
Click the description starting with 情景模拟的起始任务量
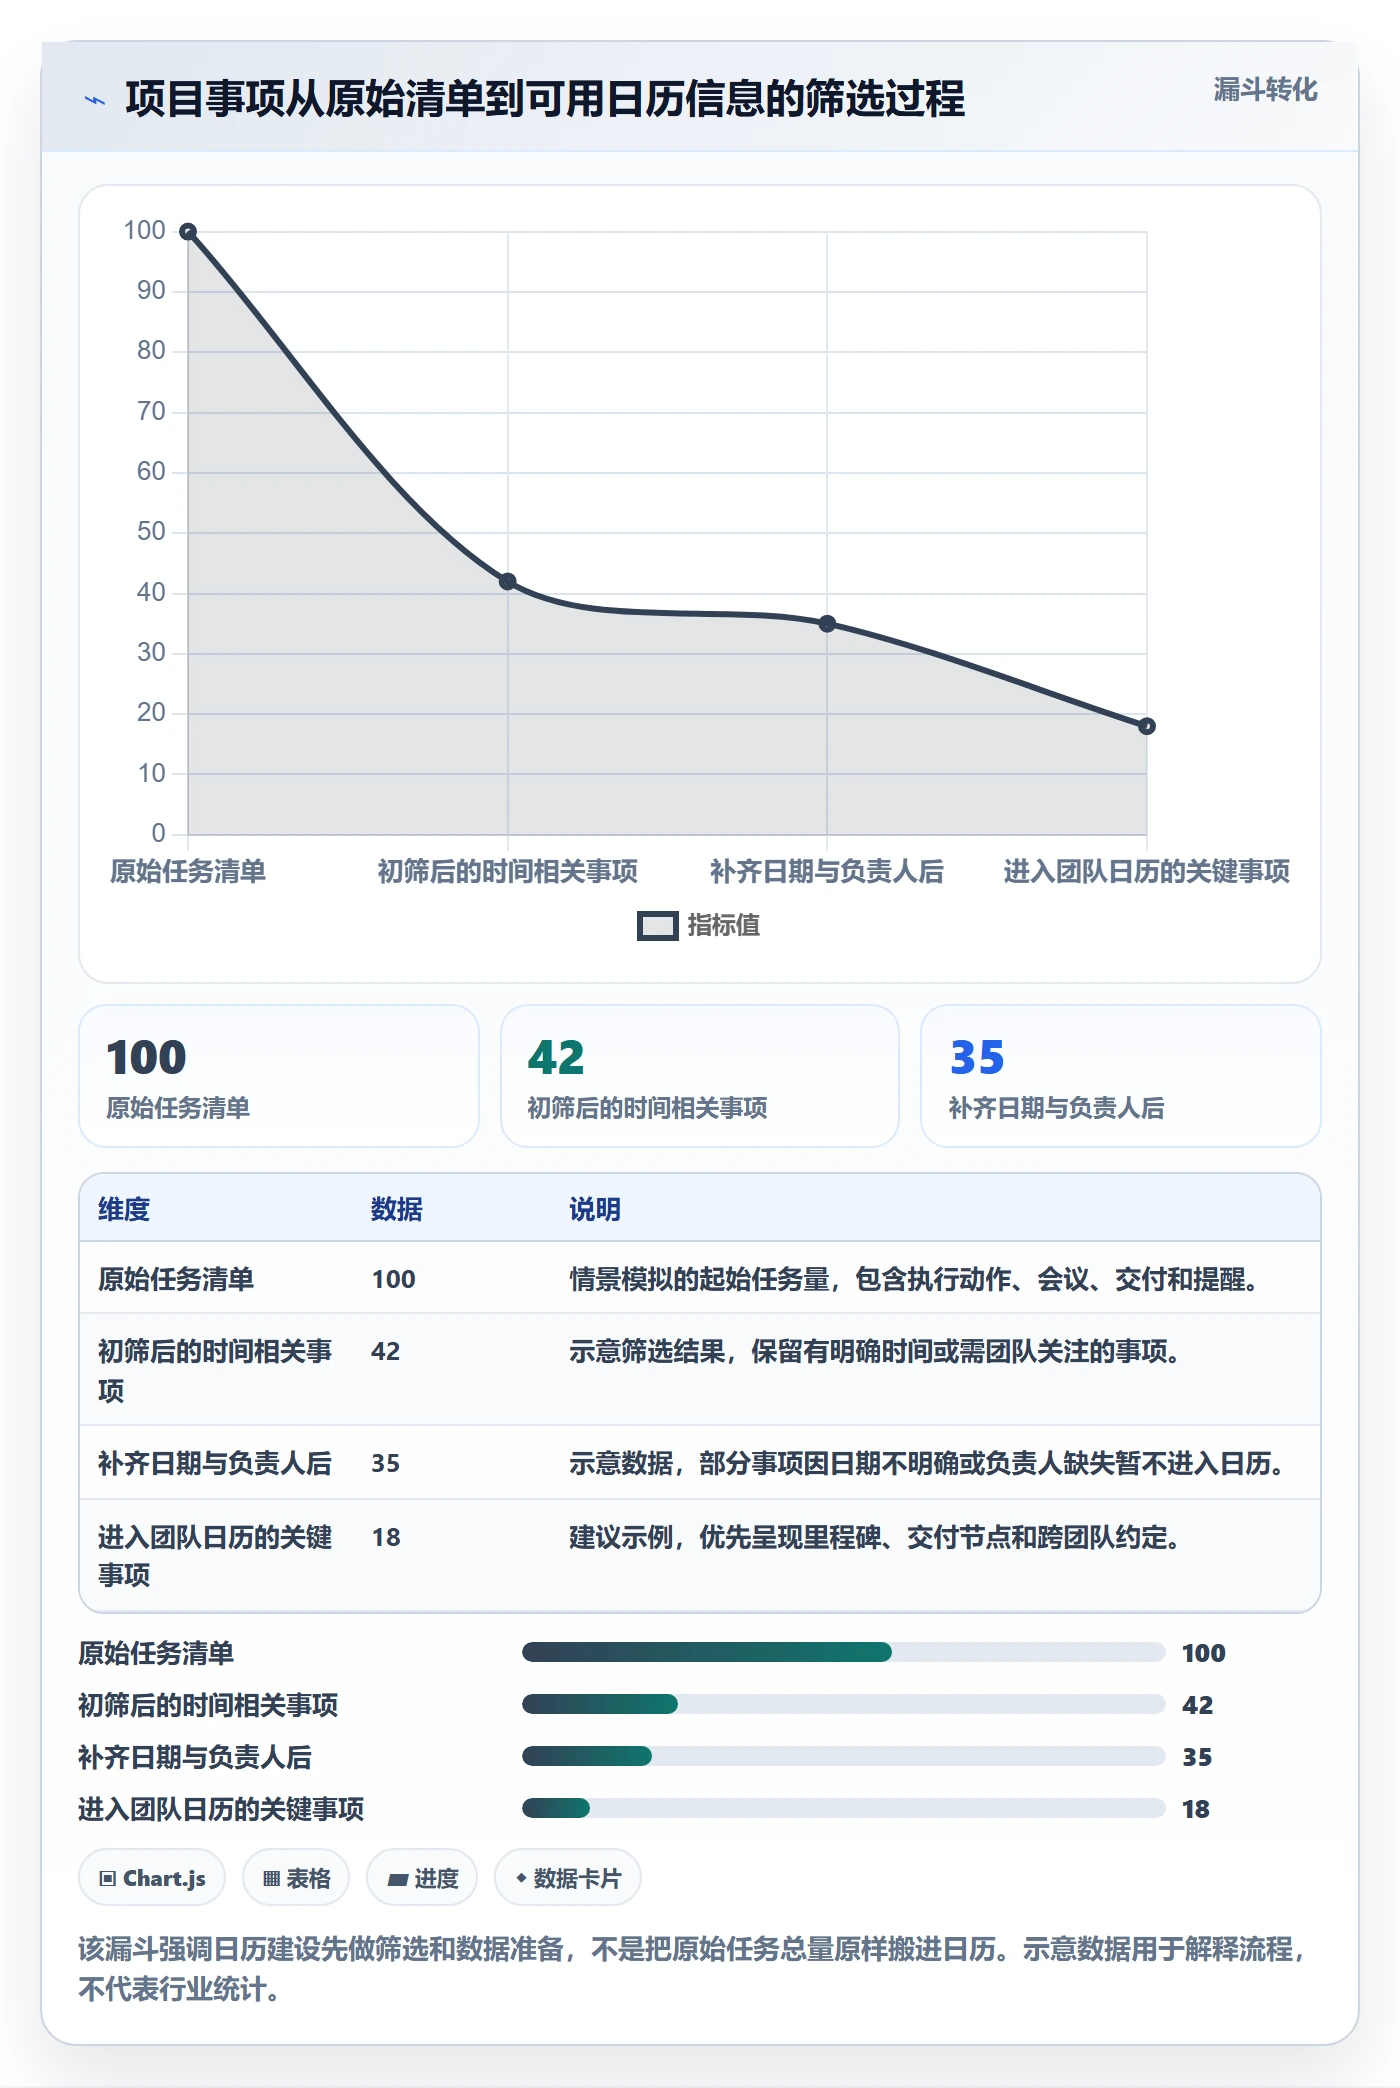pos(915,1279)
